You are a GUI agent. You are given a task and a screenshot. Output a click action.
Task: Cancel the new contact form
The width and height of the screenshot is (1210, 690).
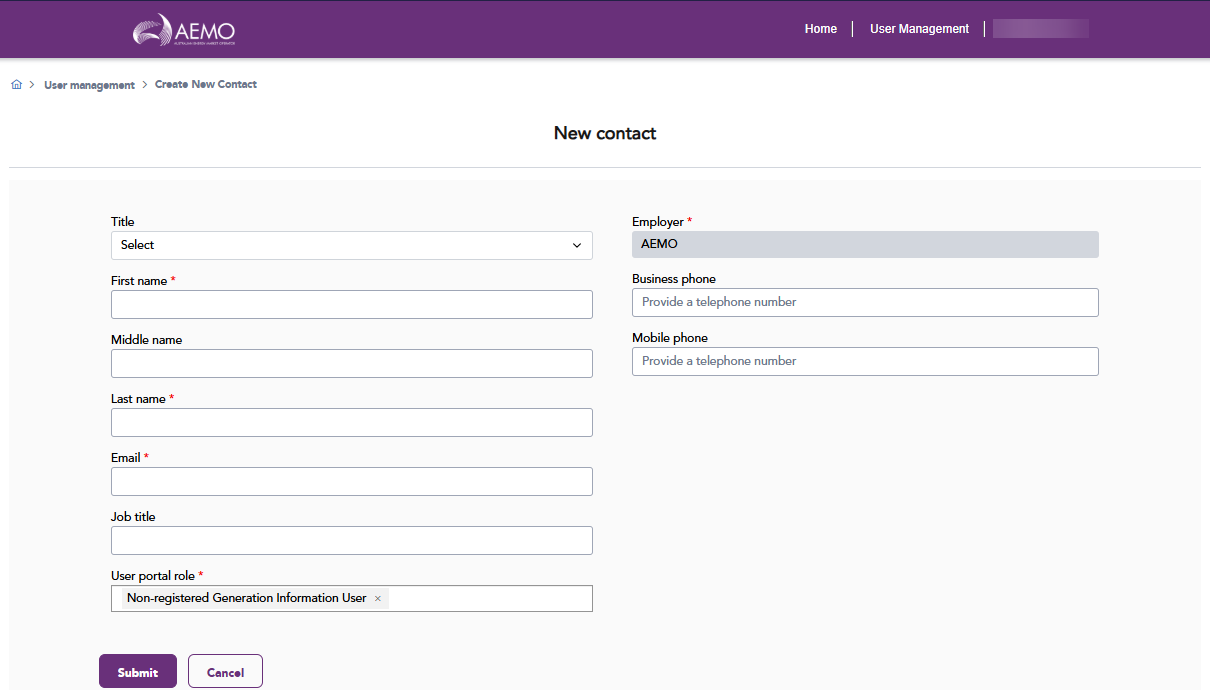pos(225,671)
